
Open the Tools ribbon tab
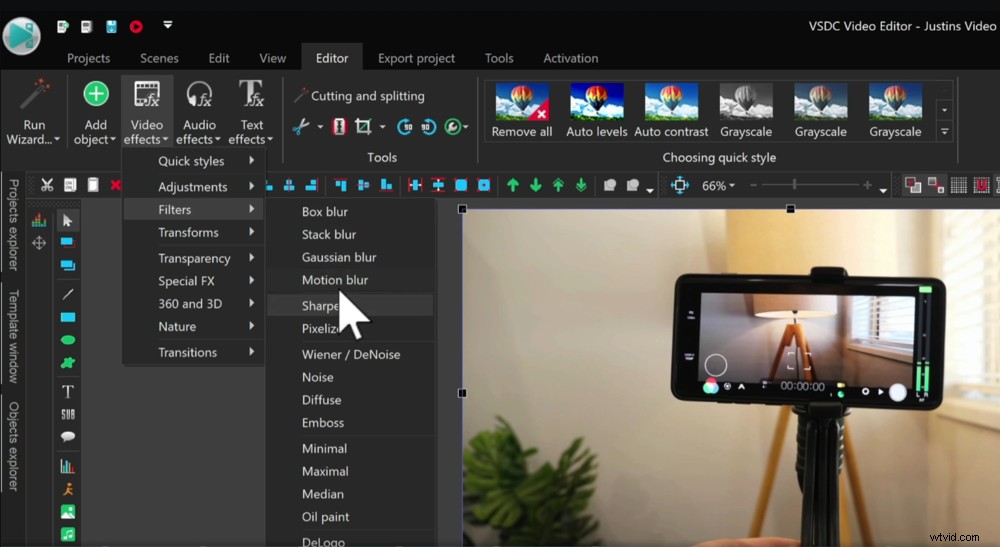[499, 58]
